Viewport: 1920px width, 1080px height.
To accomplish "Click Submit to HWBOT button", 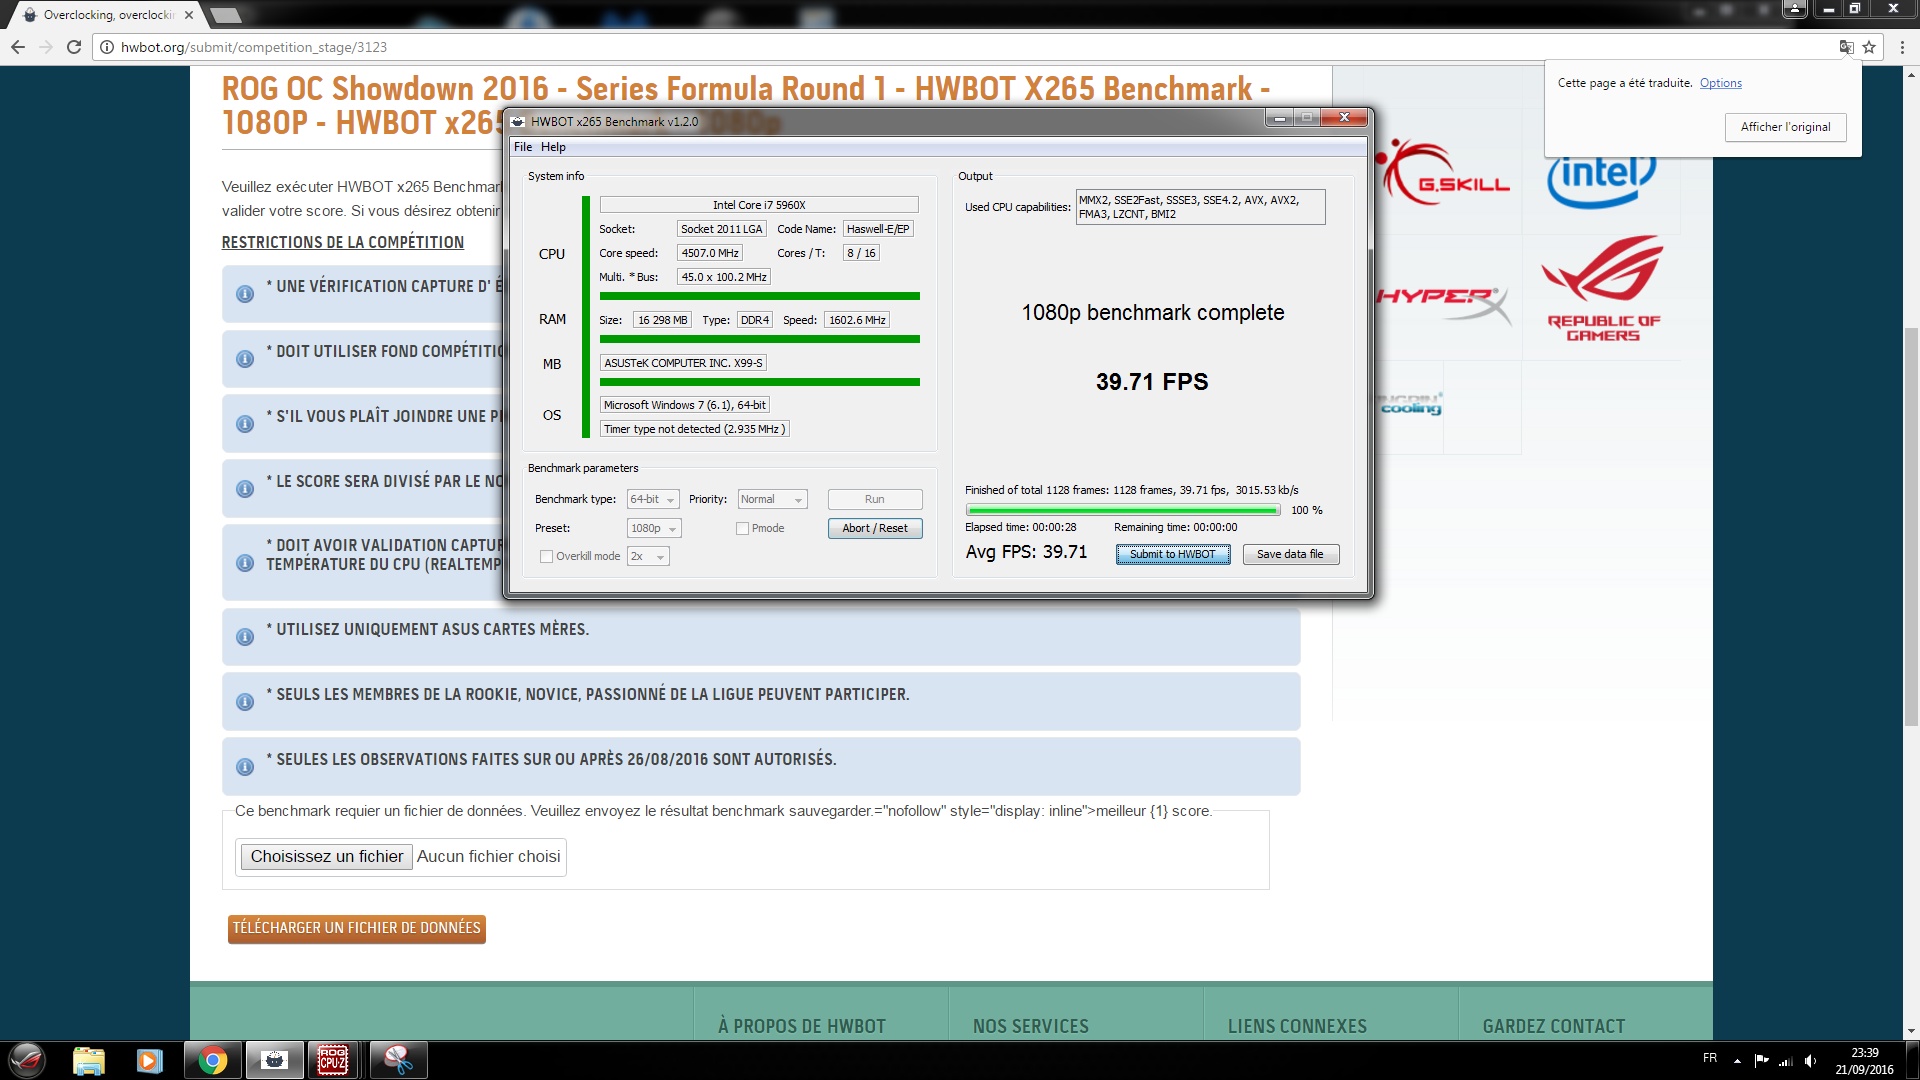I will pos(1172,554).
